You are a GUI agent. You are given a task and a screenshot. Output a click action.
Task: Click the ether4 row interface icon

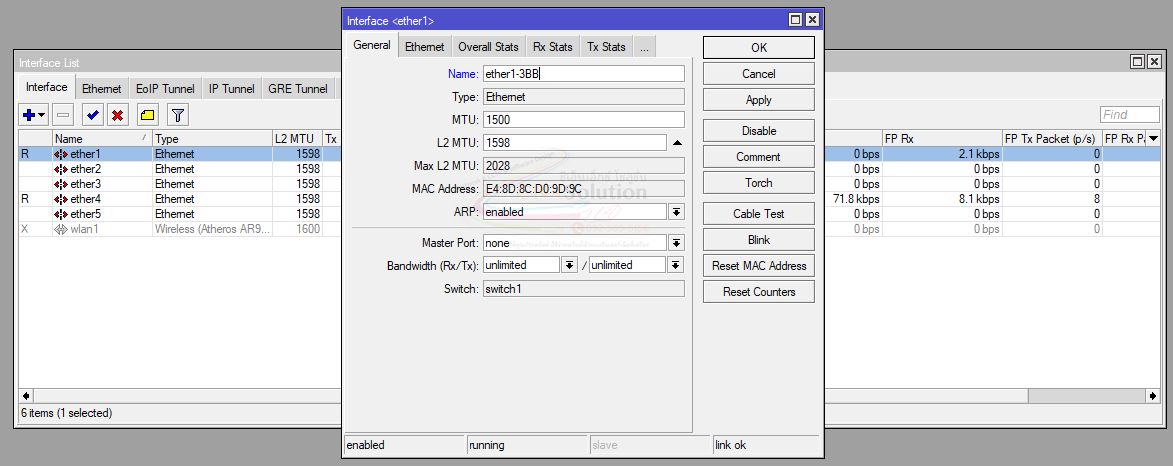tap(61, 199)
